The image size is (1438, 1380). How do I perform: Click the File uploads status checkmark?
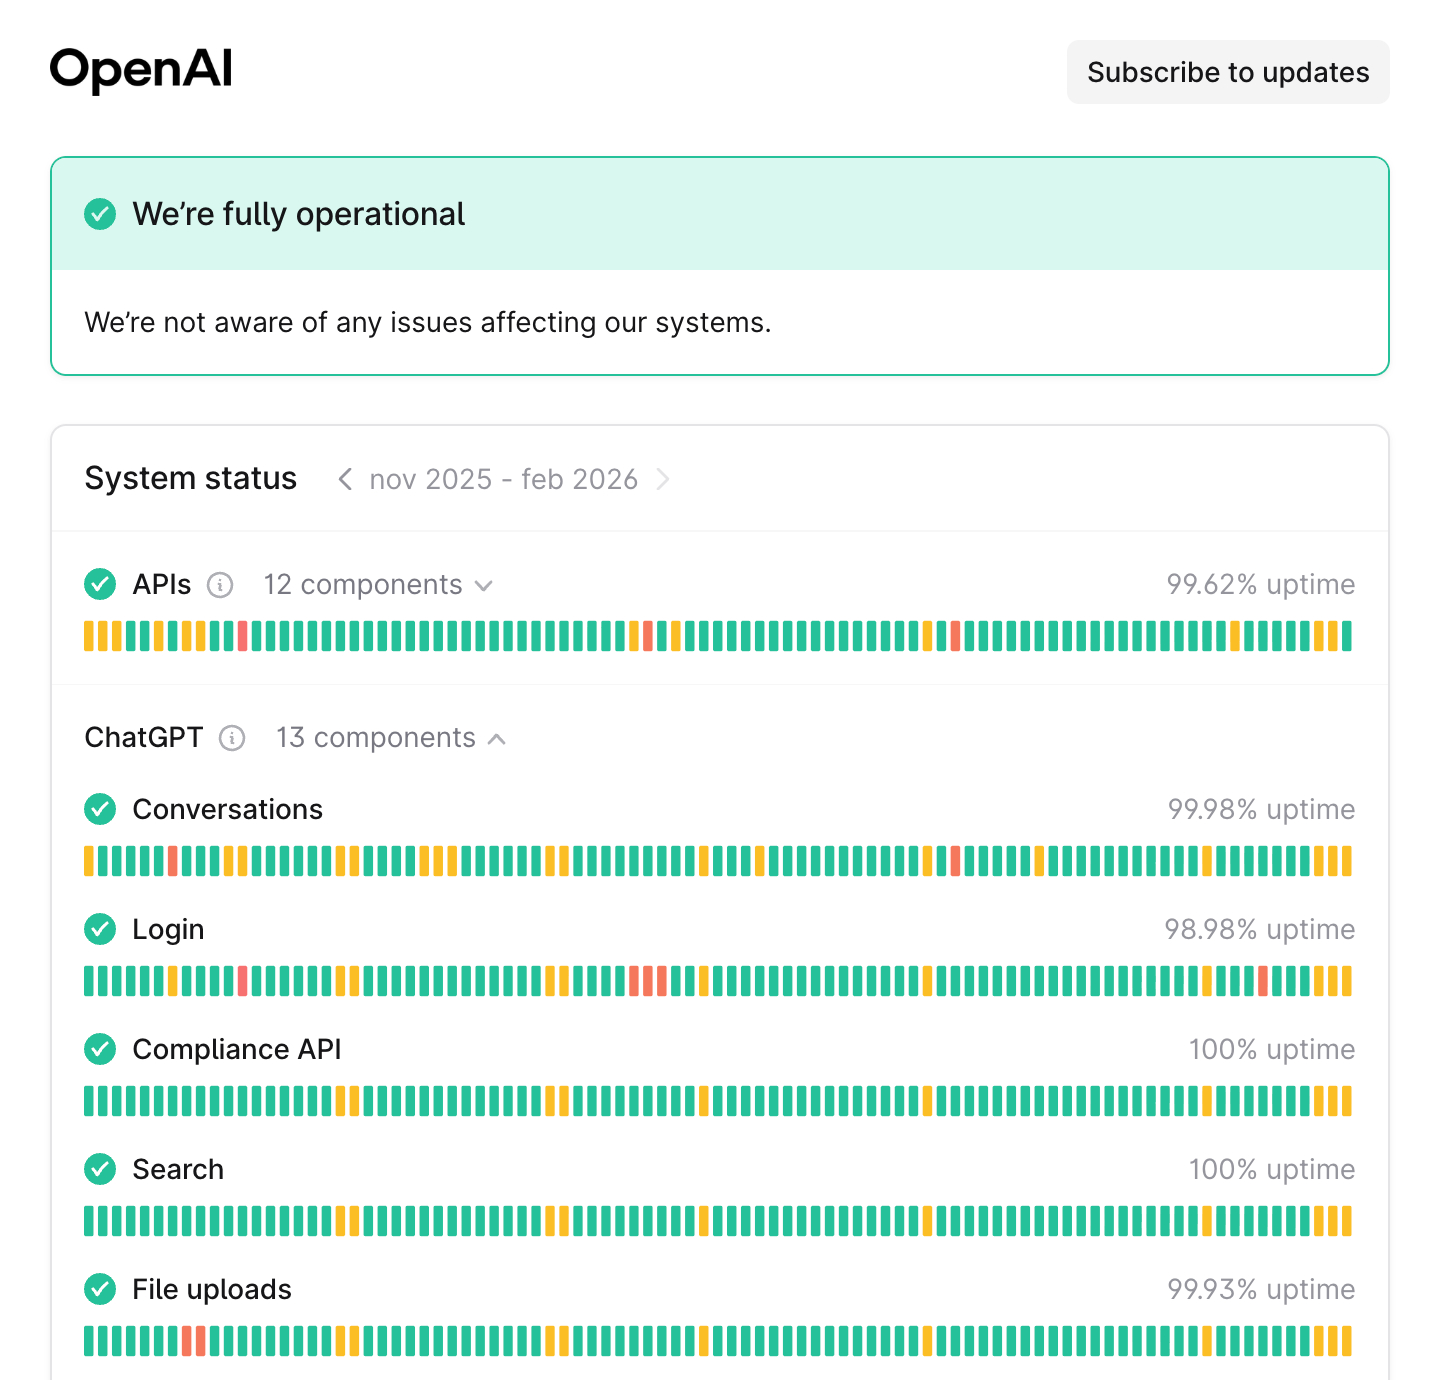click(x=100, y=1289)
